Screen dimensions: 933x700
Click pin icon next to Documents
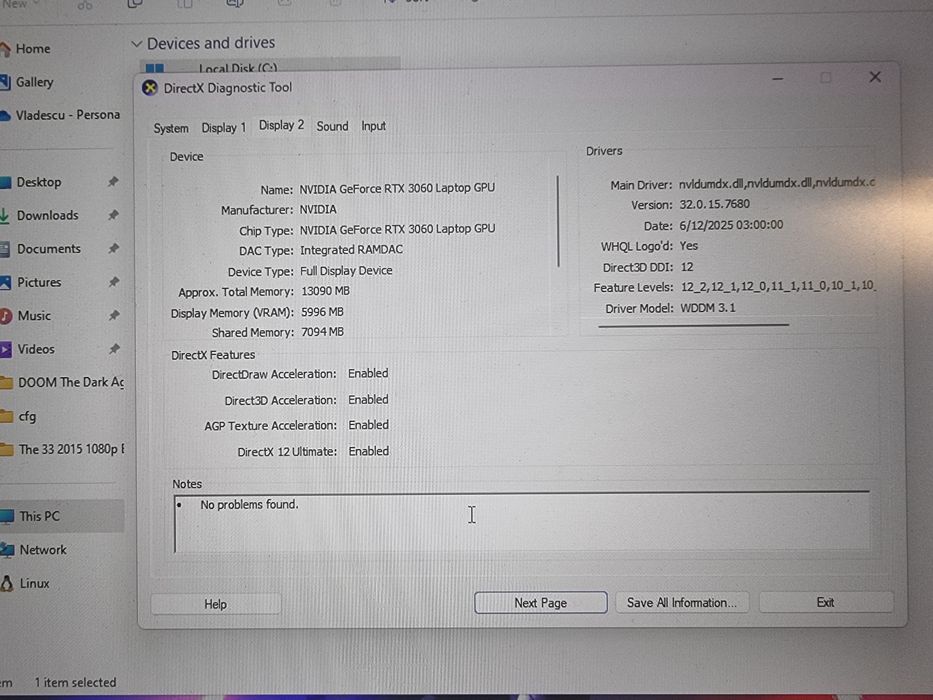[113, 248]
